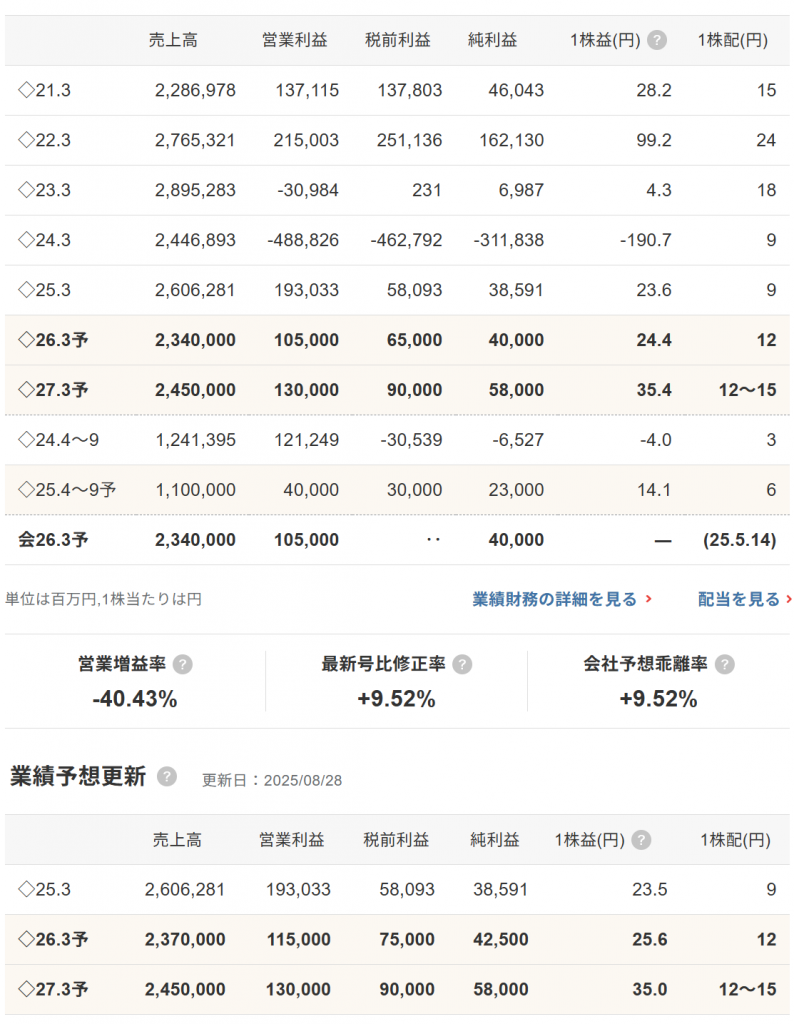794x1024 pixels.
Task: Click -40.43% operating growth value
Action: click(135, 699)
